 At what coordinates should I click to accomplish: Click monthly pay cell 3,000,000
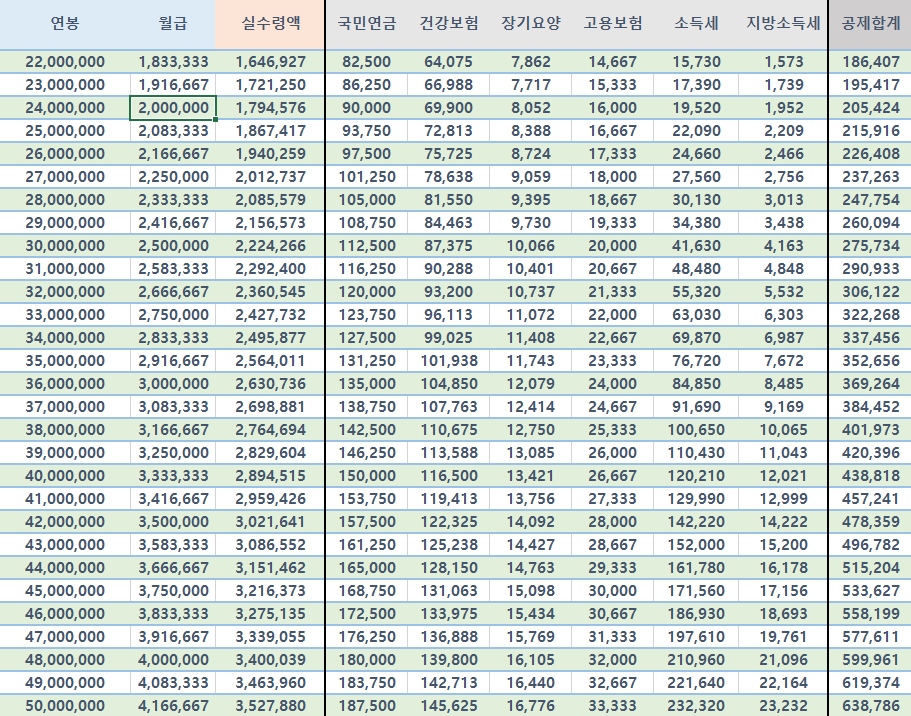tap(173, 384)
